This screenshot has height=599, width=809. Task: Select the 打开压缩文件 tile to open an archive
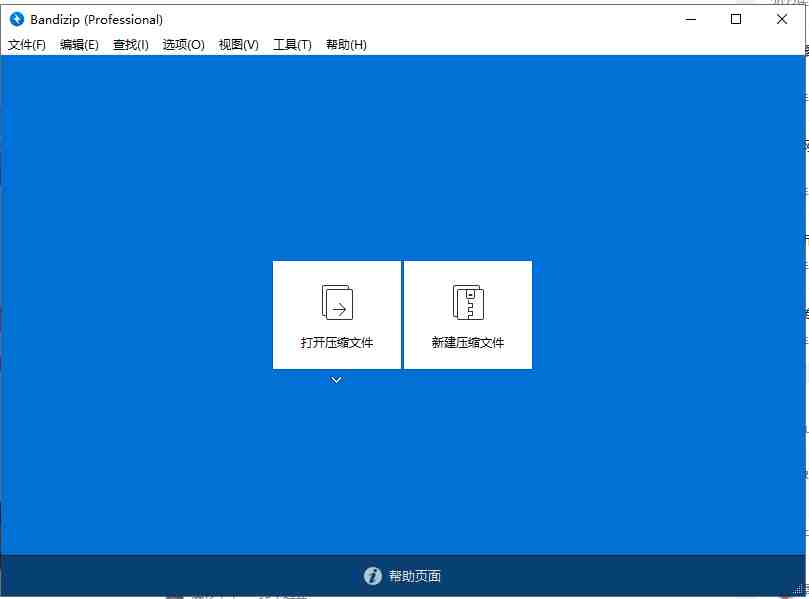coord(336,314)
